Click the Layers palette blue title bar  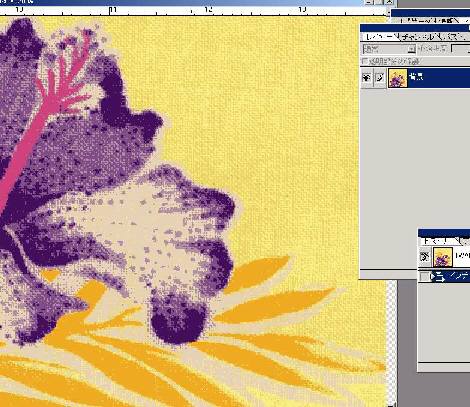pyautogui.click(x=415, y=28)
